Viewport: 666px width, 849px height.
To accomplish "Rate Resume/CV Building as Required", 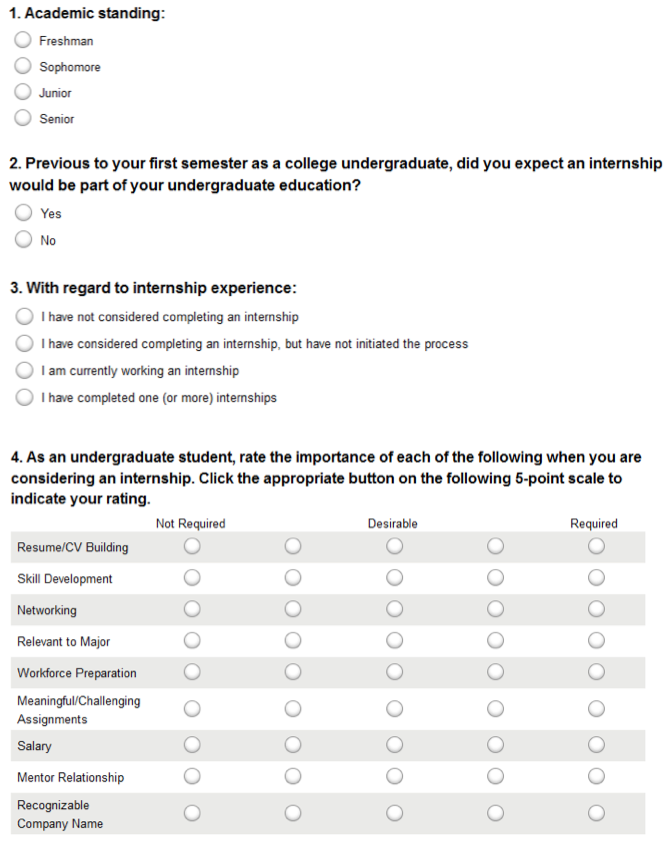I will 596,546.
